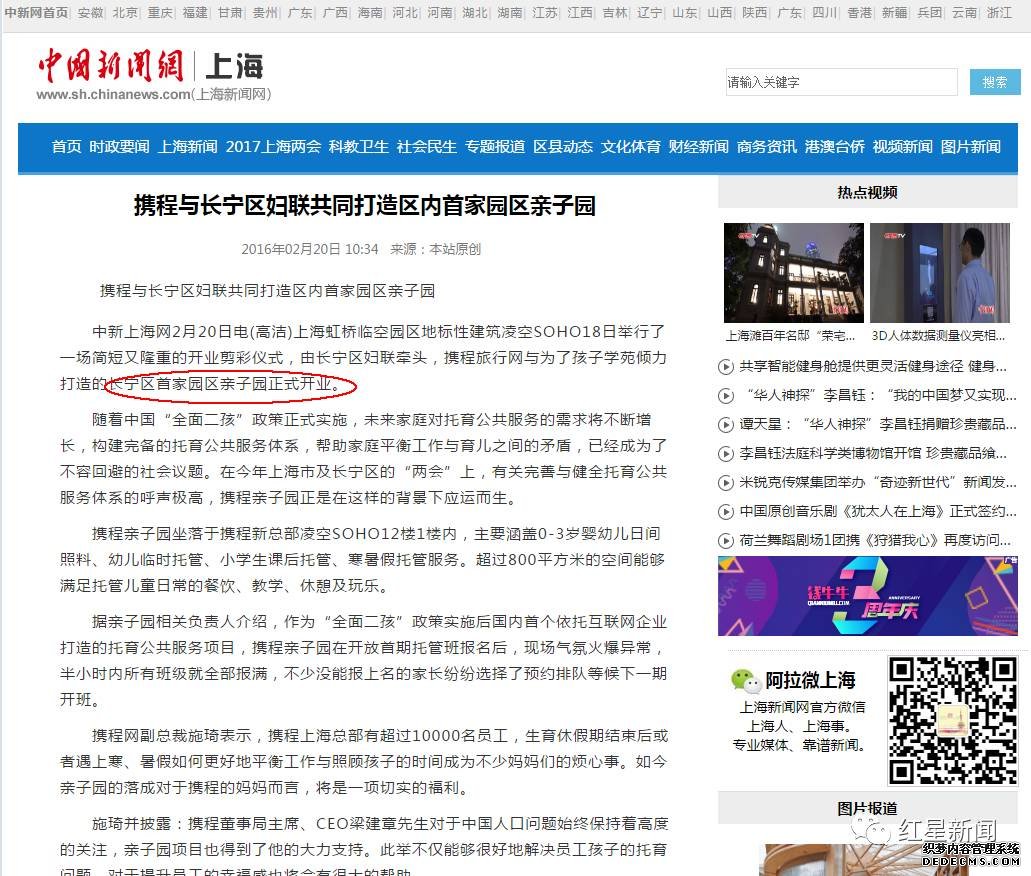
Task: Open 商务资讯 section
Action: click(767, 147)
